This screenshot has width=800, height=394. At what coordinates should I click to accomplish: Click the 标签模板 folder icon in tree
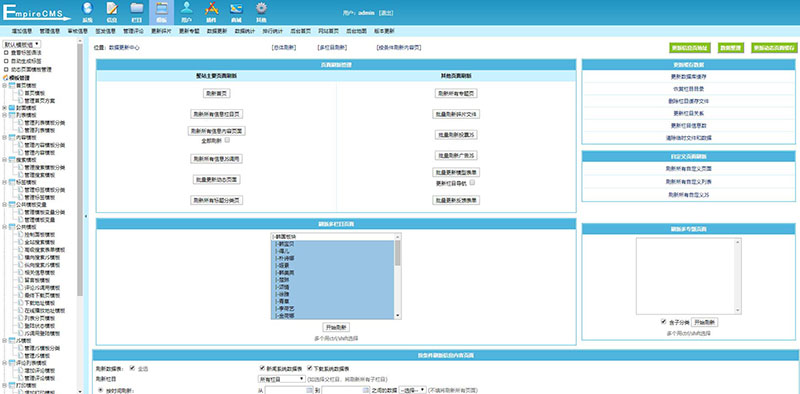coord(12,182)
